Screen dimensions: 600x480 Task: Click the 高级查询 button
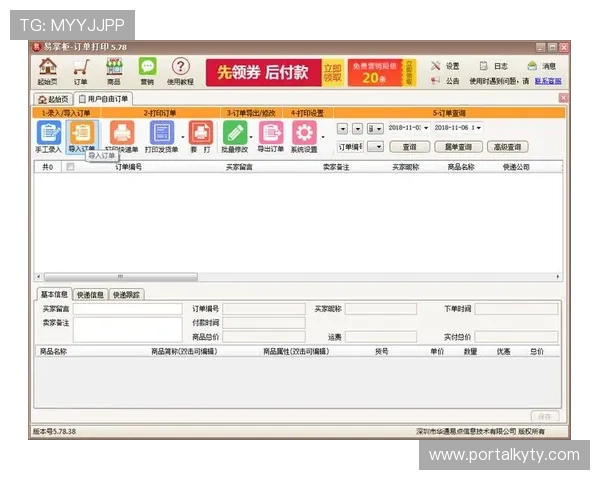[x=507, y=147]
